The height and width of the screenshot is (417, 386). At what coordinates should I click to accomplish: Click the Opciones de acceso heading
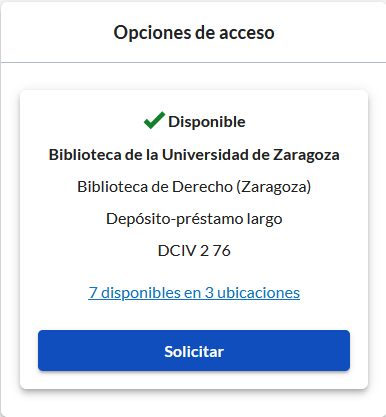pyautogui.click(x=194, y=33)
